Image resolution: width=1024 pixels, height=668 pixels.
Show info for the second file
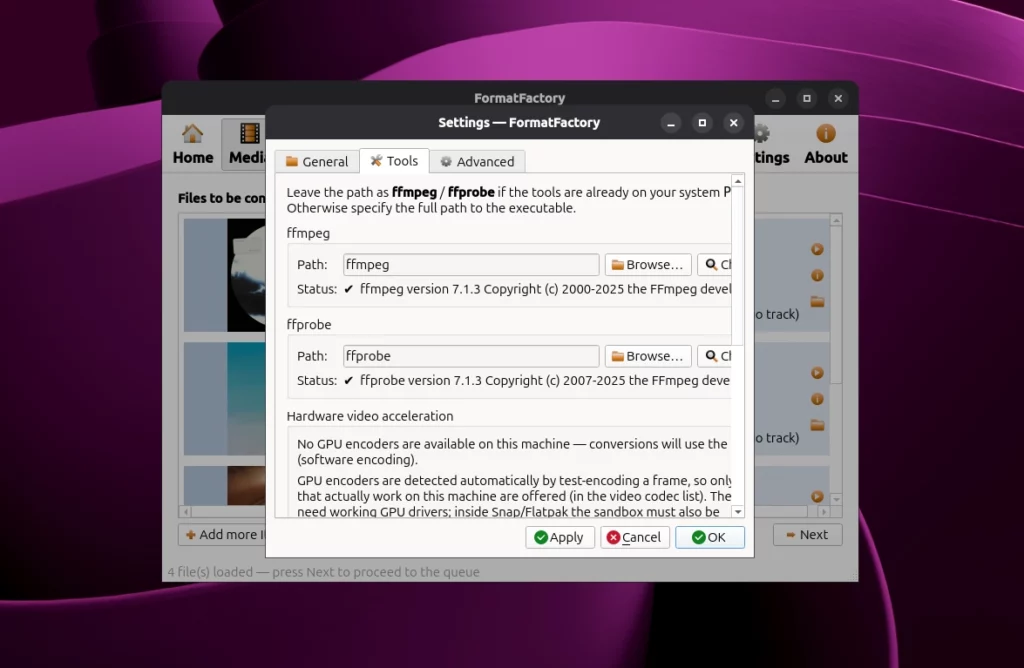coord(817,399)
